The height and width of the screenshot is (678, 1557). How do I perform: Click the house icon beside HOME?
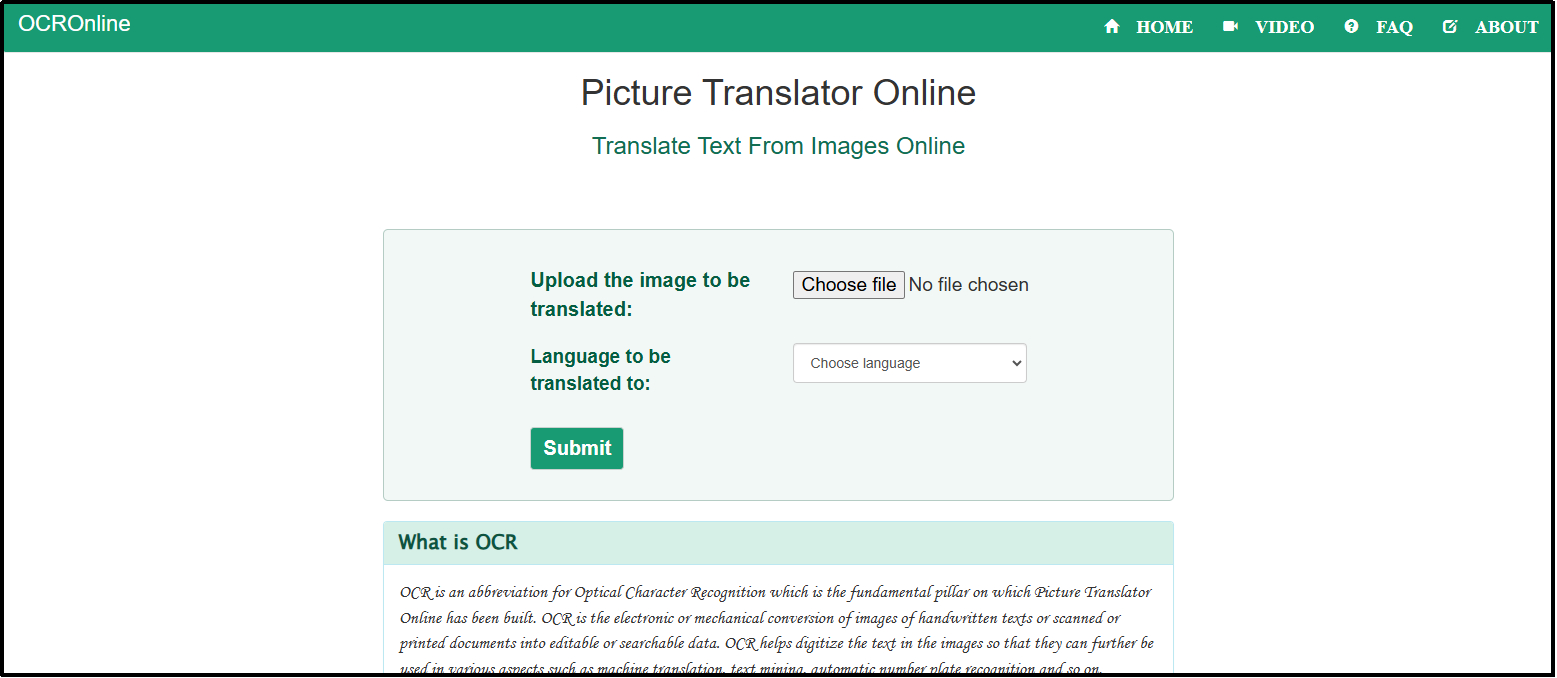tap(1111, 27)
